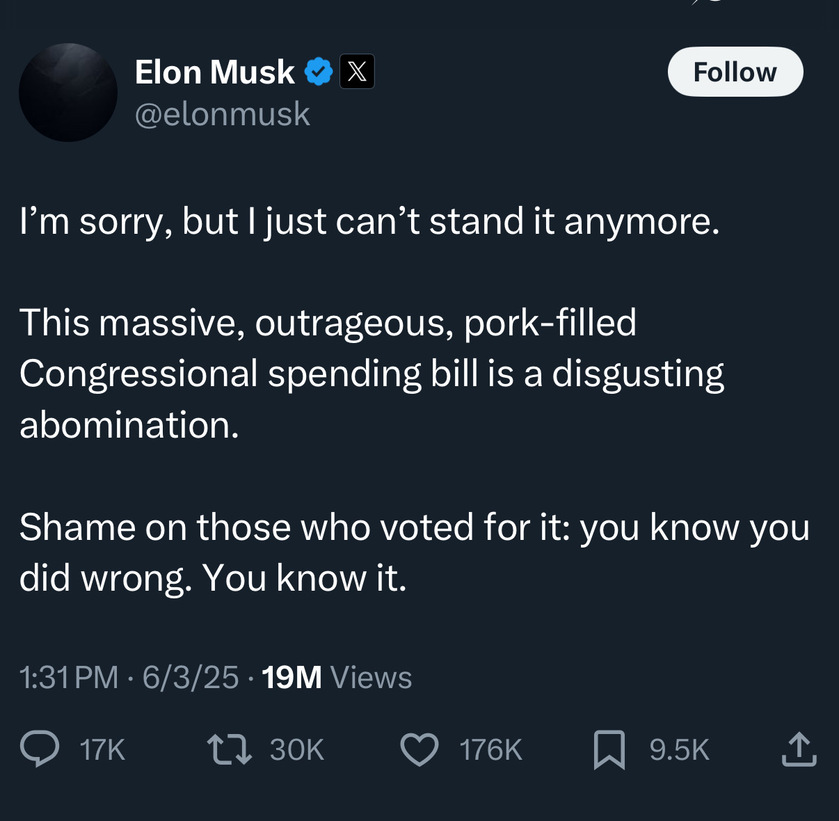Viewport: 839px width, 821px height.
Task: Click the 'I'm sorry, but I just can't' sentence
Action: tap(370, 221)
